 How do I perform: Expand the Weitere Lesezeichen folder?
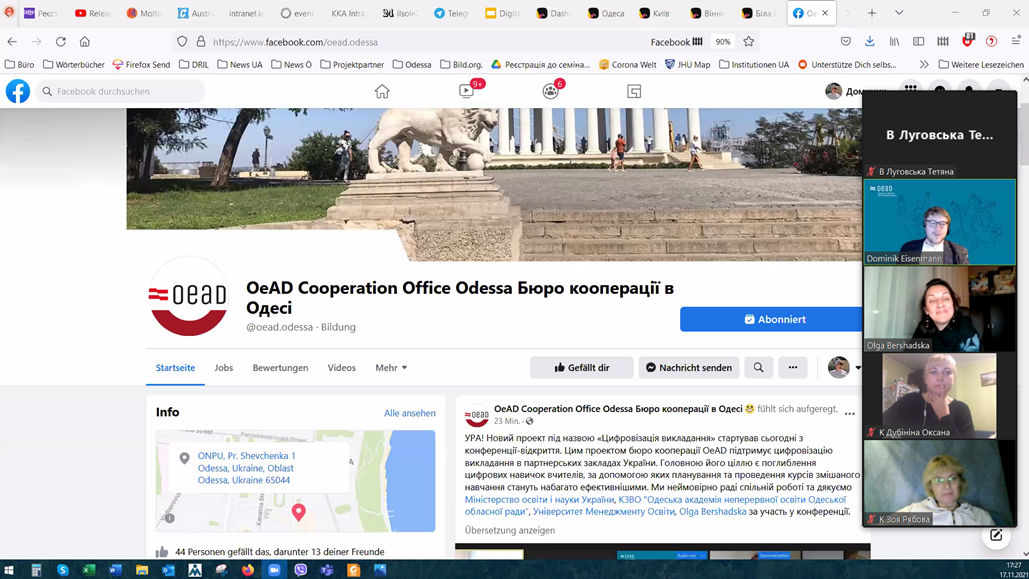[x=981, y=64]
